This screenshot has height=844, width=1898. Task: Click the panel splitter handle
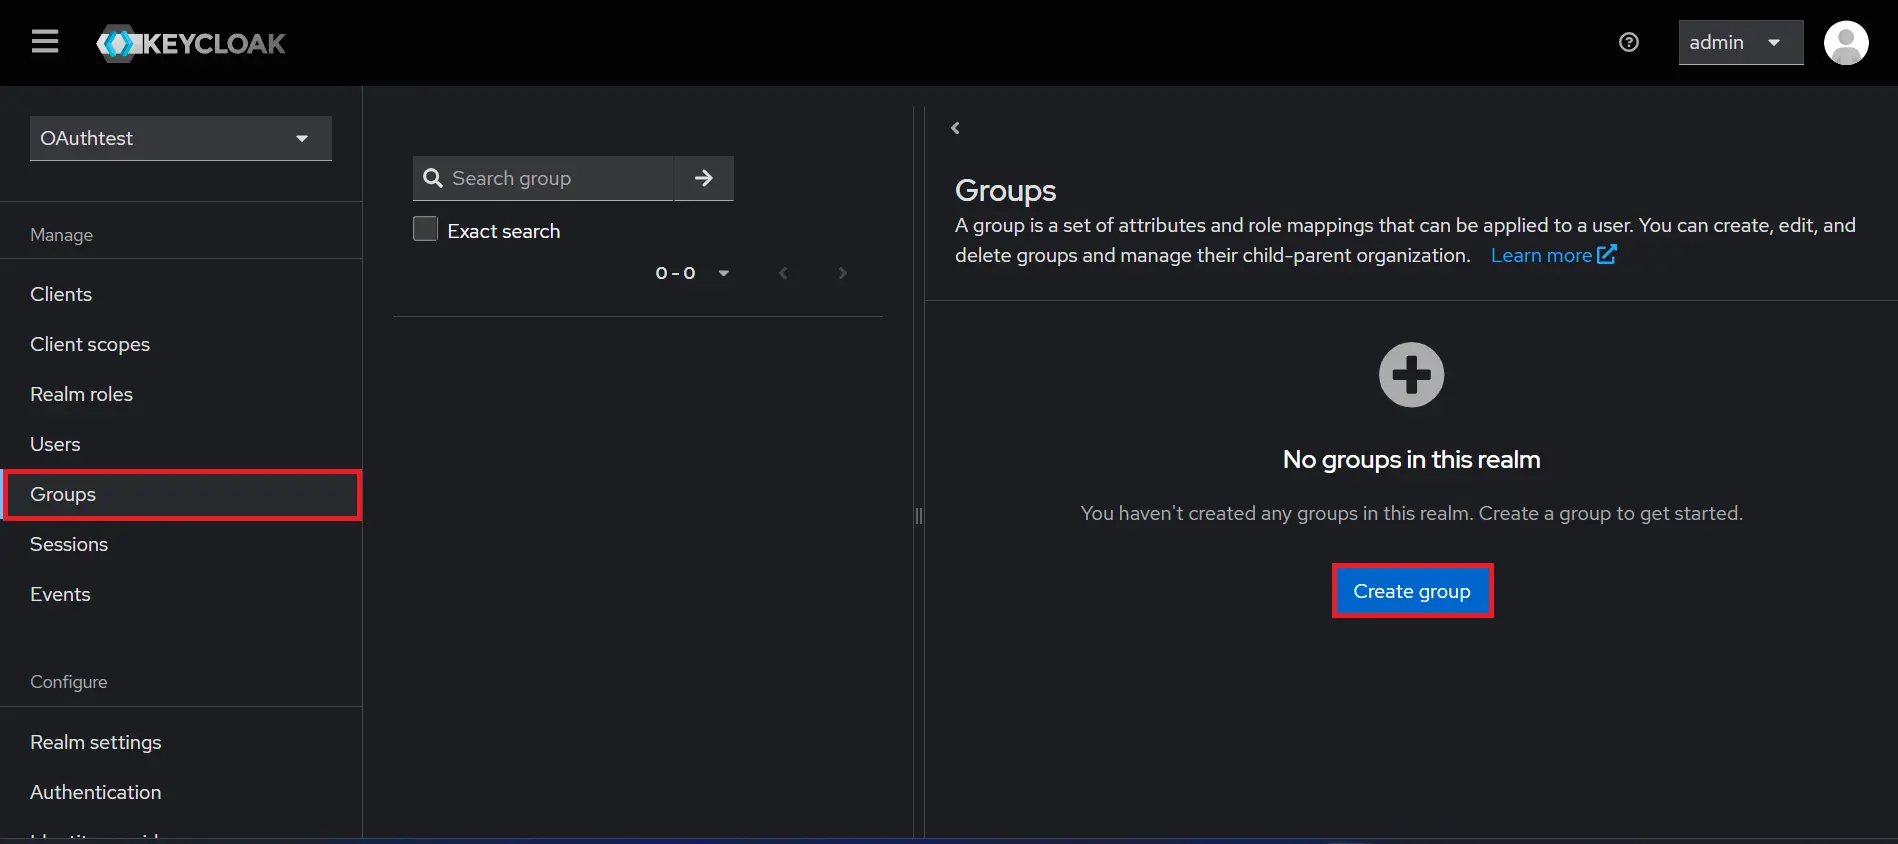pyautogui.click(x=919, y=516)
